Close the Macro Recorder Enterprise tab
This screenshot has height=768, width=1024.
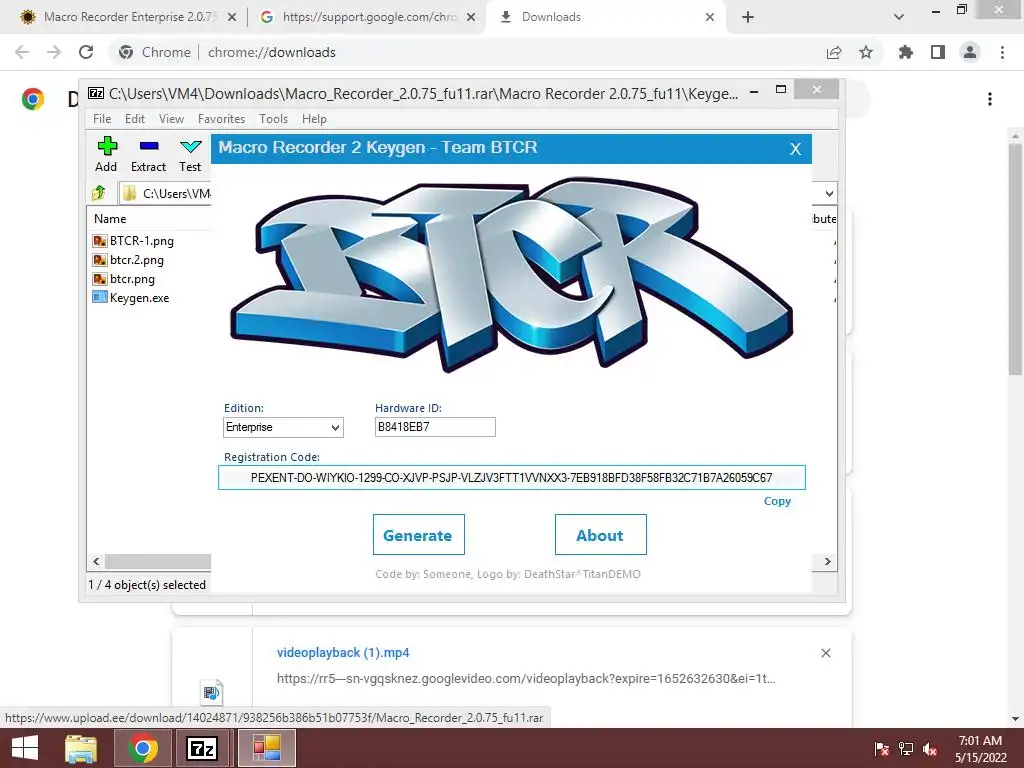[232, 17]
